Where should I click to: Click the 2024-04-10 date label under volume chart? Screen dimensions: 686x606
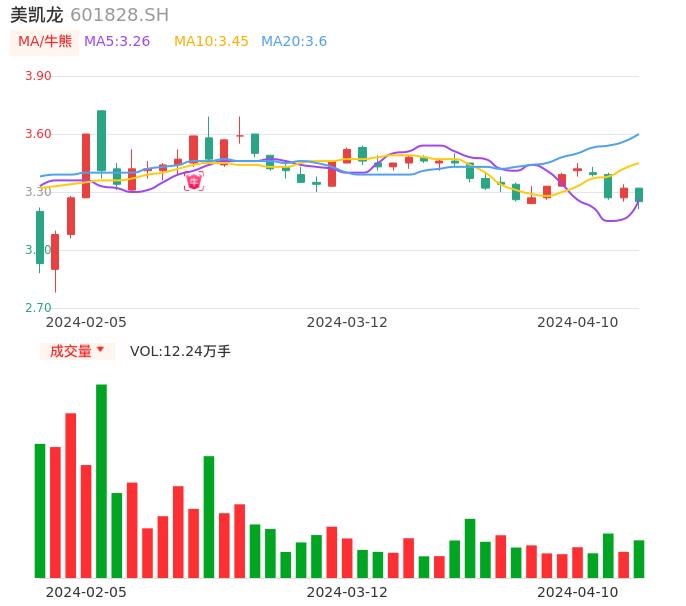click(x=578, y=592)
